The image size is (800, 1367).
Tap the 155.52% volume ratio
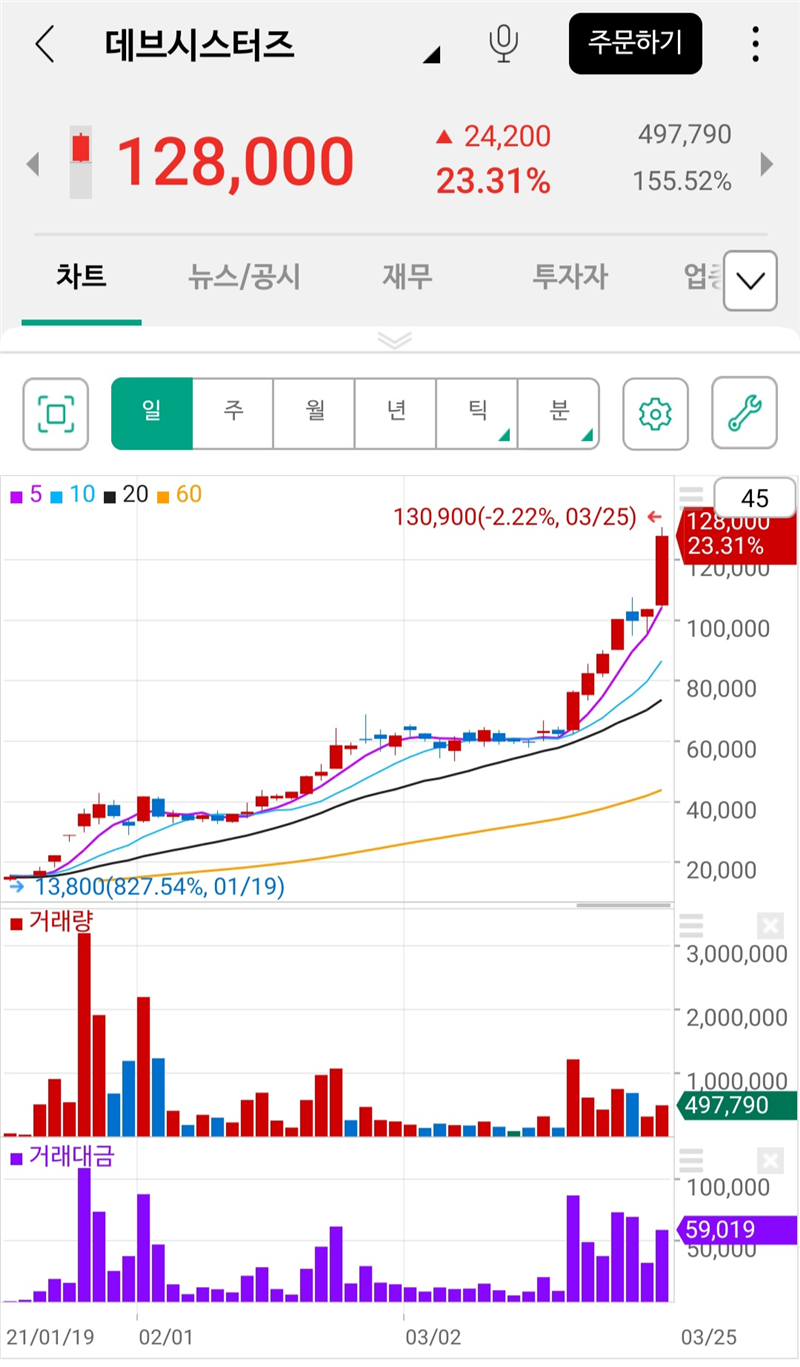(x=682, y=181)
